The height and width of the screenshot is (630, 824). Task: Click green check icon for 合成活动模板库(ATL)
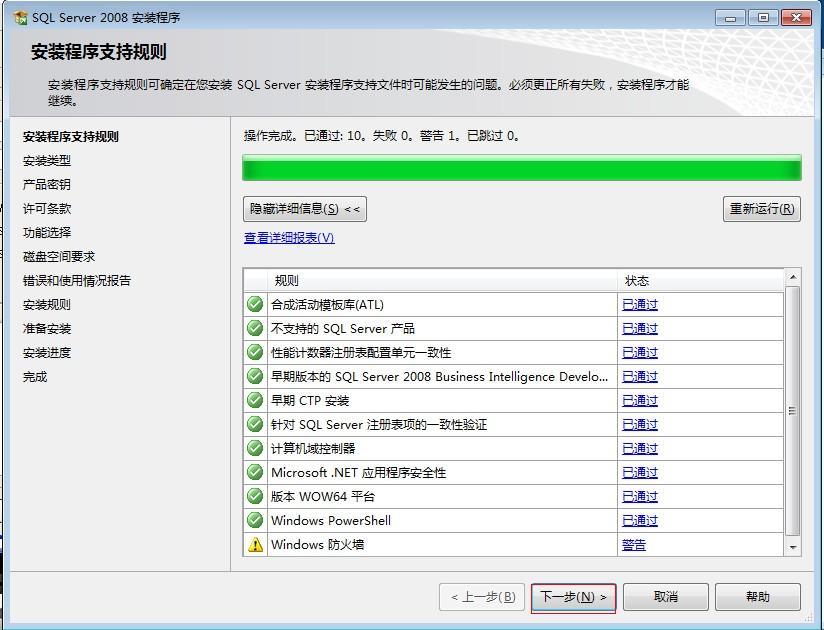[255, 304]
